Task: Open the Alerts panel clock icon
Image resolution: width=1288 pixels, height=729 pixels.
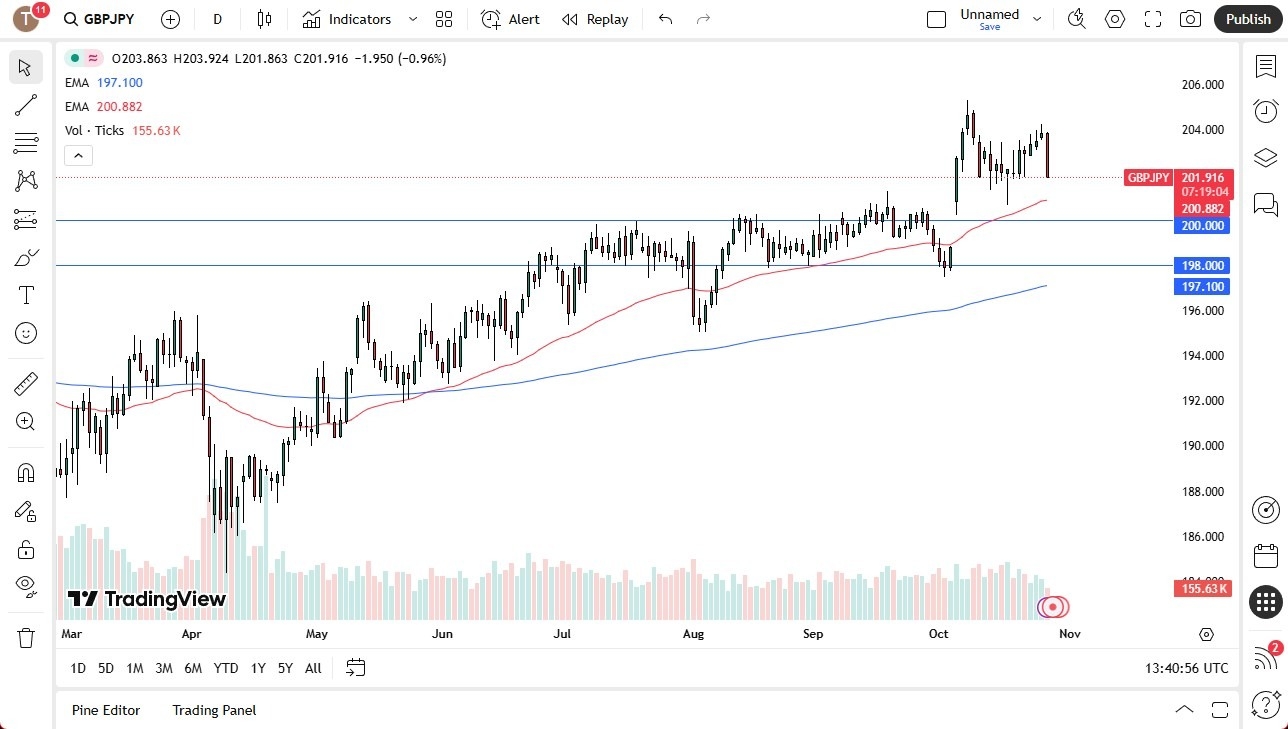Action: click(x=1265, y=111)
